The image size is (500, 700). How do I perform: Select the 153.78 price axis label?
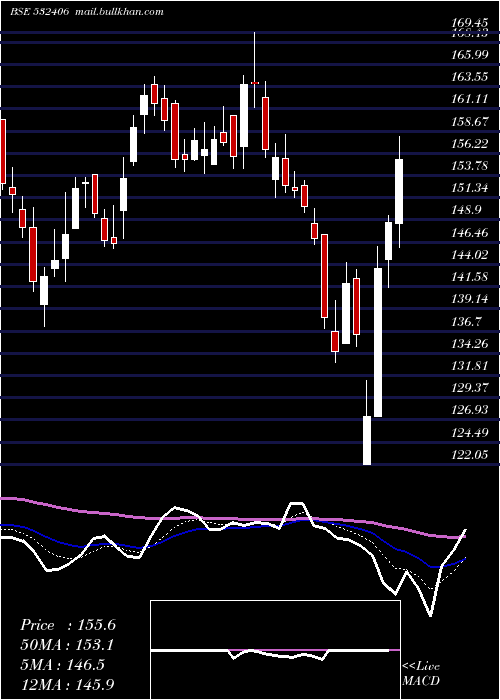coord(469,166)
